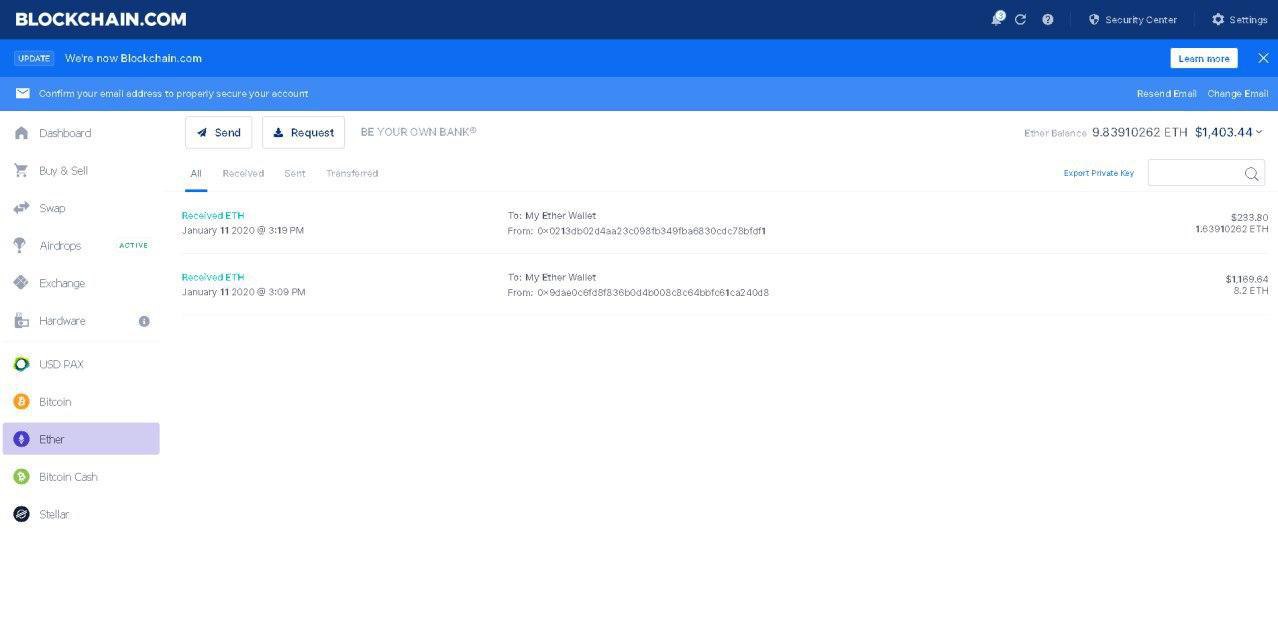Dismiss the update banner with X
The height and width of the screenshot is (624, 1278).
[1263, 58]
